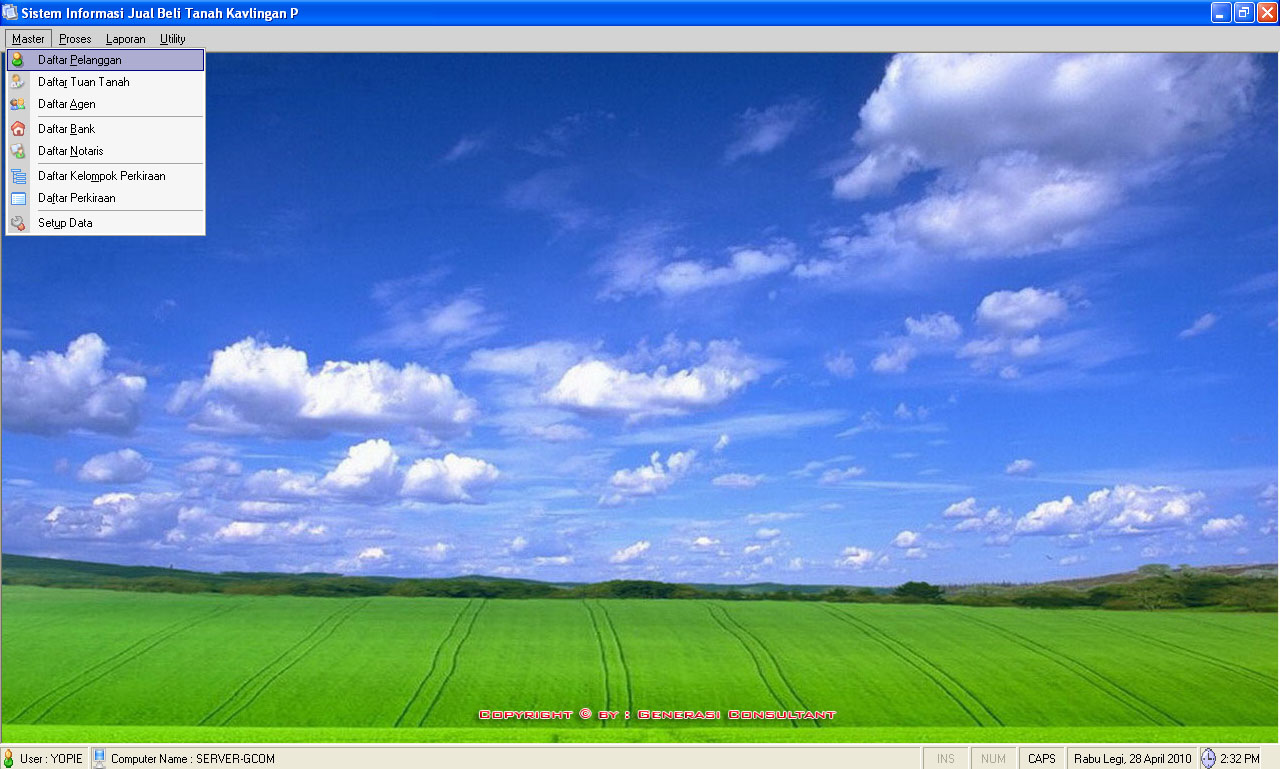Click the computer icon beside Computer Name
The width and height of the screenshot is (1280, 769).
click(99, 759)
